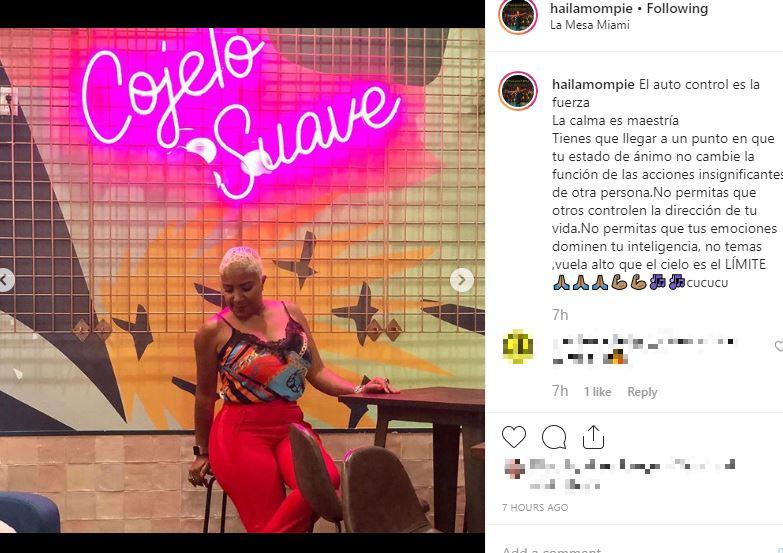Click the small avatar next to liked-by text
The height and width of the screenshot is (553, 783).
coord(514,468)
